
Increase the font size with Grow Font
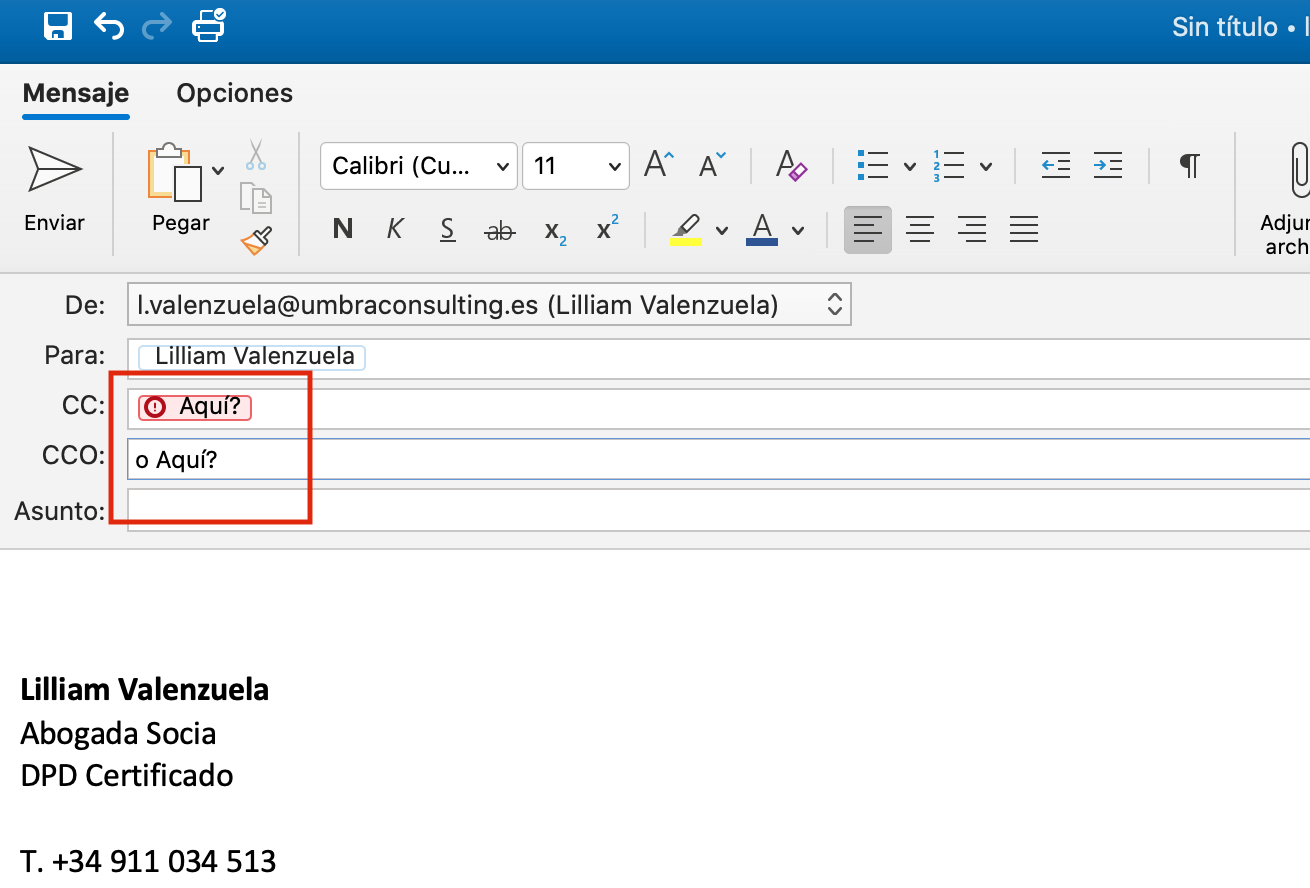tap(657, 165)
